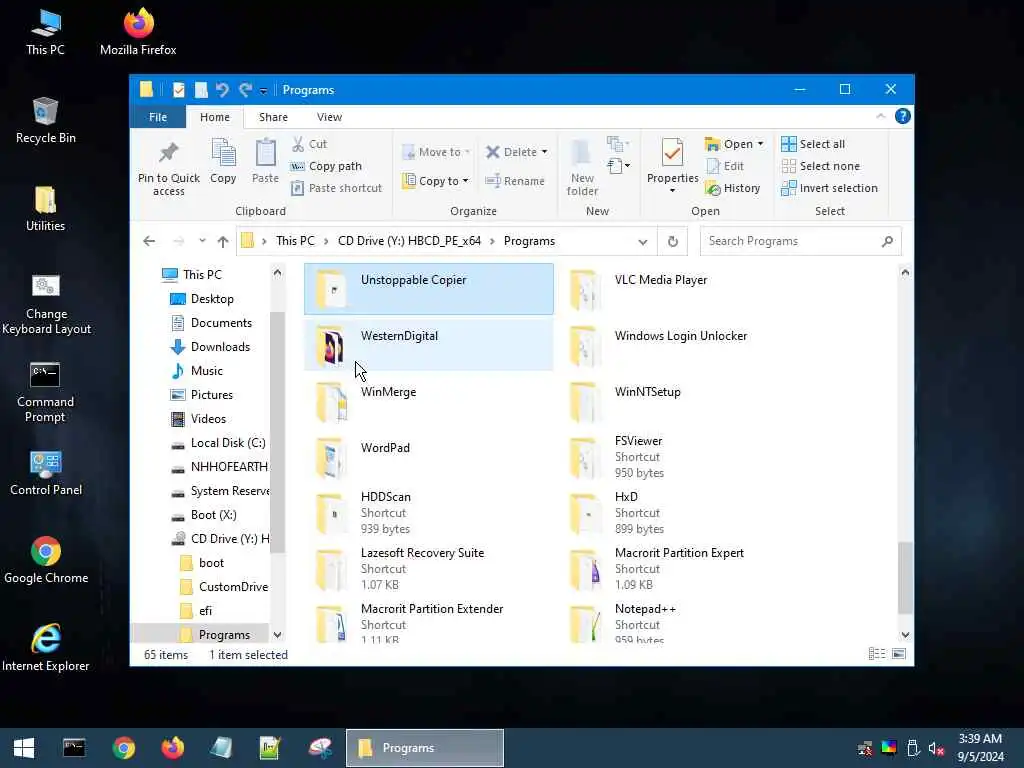Expand the Delete dropdown arrow
Image resolution: width=1024 pixels, height=768 pixels.
[545, 152]
